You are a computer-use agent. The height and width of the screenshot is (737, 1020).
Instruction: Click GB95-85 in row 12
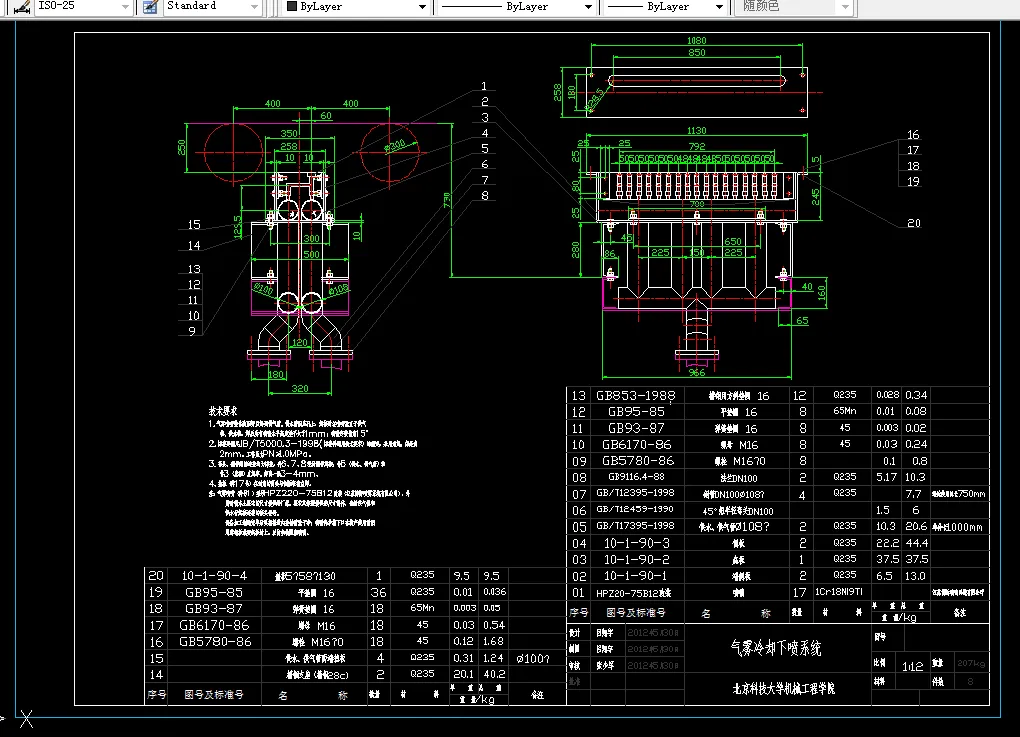tap(636, 412)
